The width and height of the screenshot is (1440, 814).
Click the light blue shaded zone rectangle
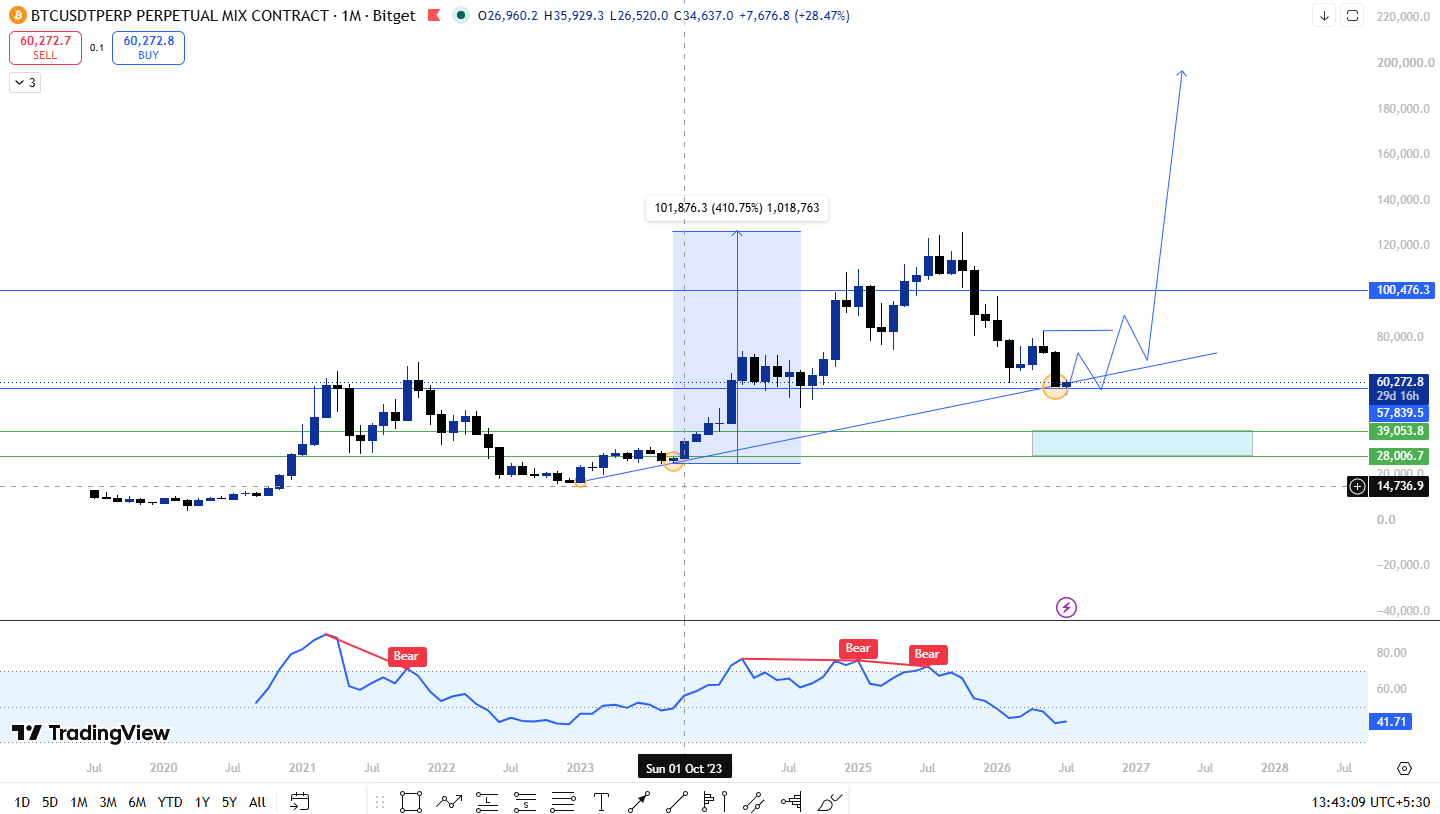tap(1142, 443)
